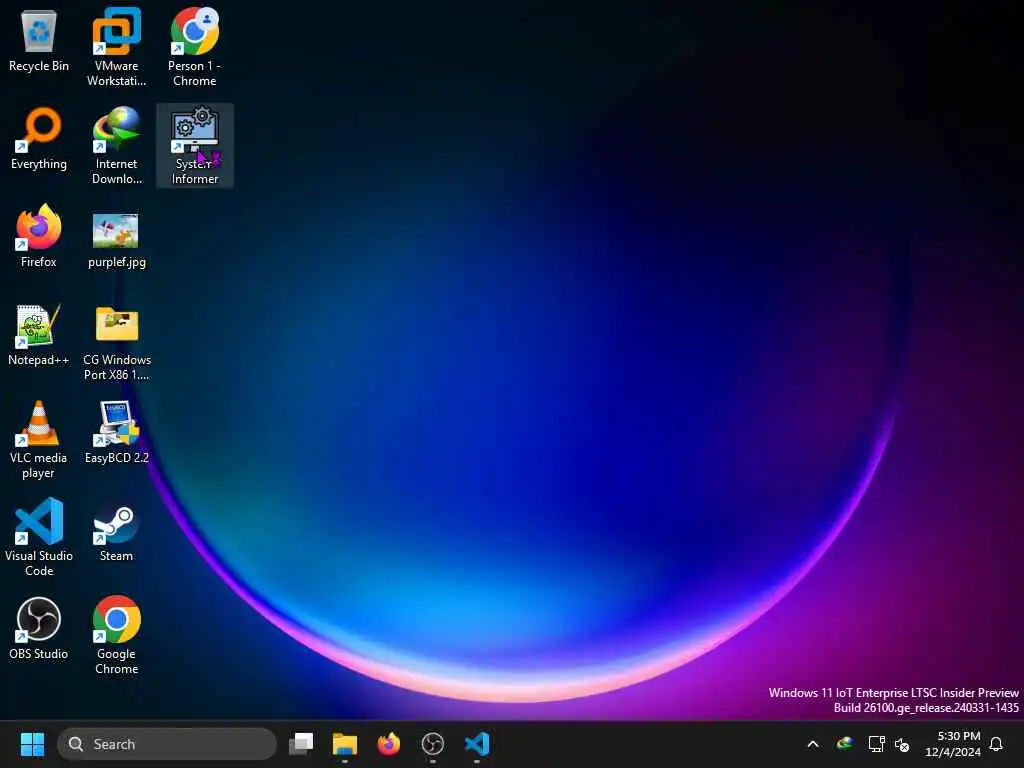The image size is (1024, 768).
Task: Select the Visual Studio Code desktop shortcut
Action: click(x=39, y=537)
